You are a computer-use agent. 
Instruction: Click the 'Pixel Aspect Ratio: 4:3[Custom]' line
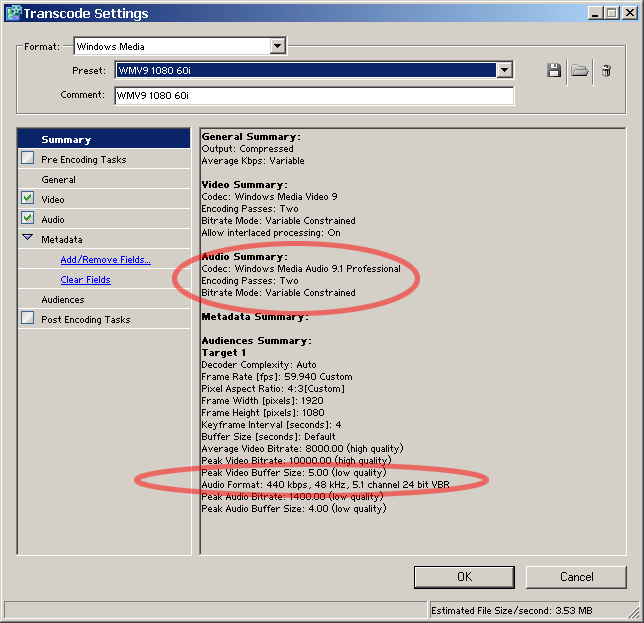273,389
